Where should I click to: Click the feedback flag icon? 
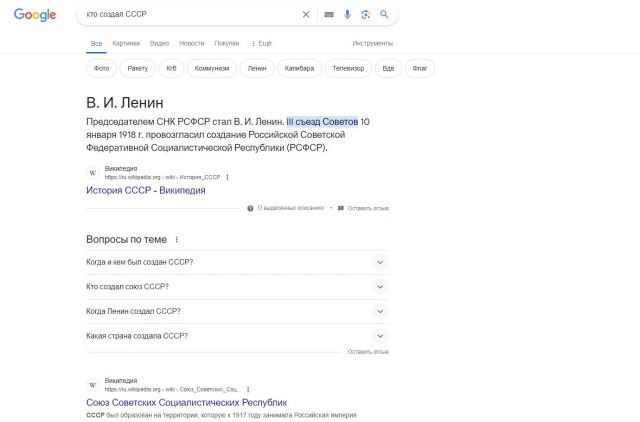341,208
